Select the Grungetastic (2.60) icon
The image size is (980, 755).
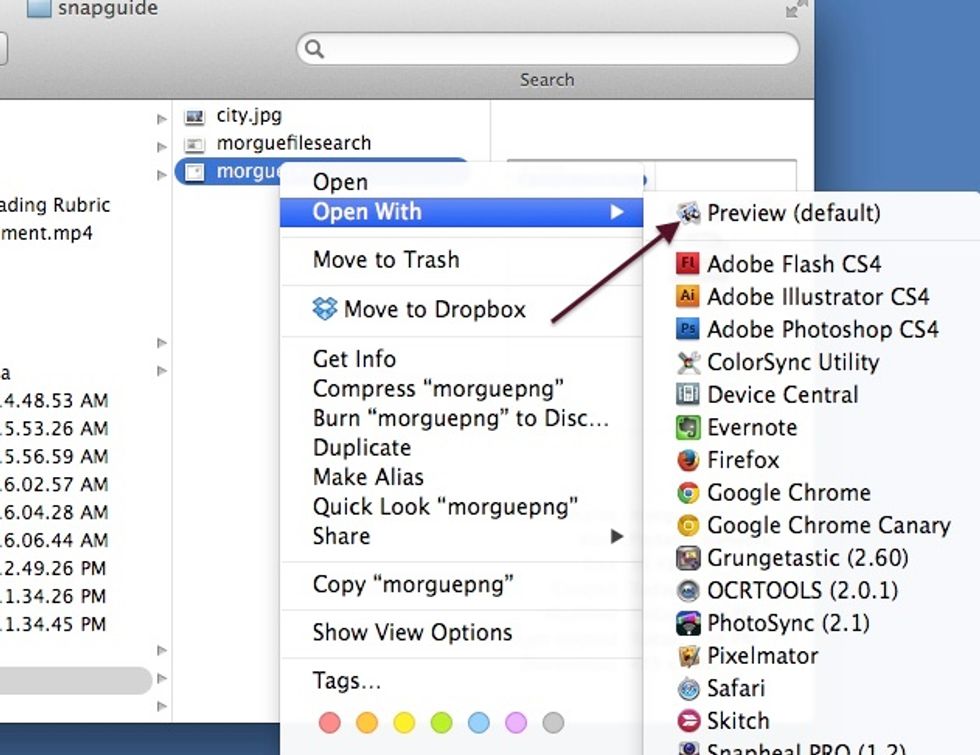coord(688,558)
